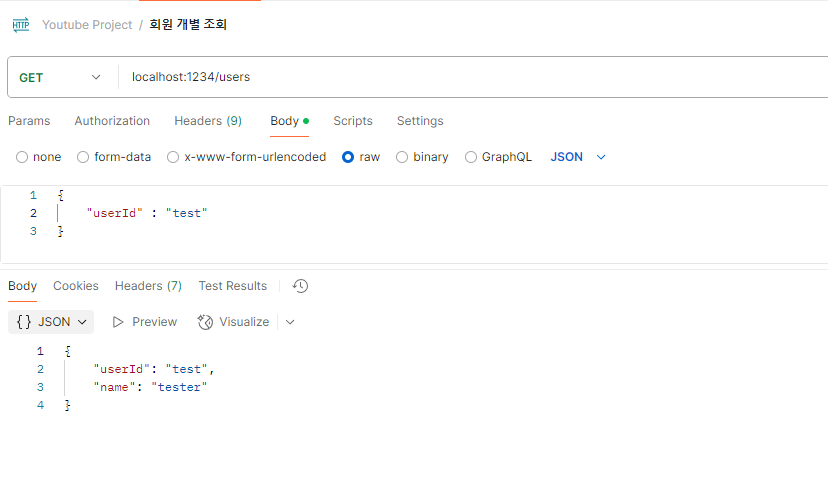
Task: Expand the chevron next to Visualize
Action: coord(290,322)
